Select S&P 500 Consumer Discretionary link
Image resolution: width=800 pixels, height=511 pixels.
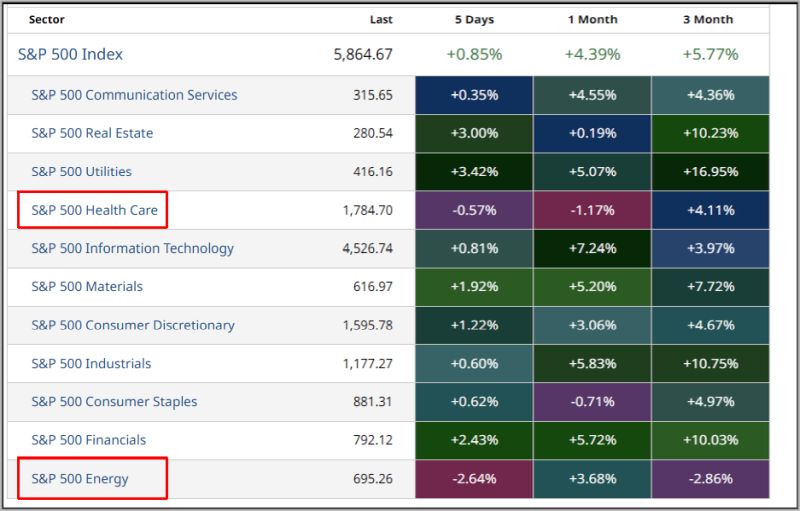133,325
